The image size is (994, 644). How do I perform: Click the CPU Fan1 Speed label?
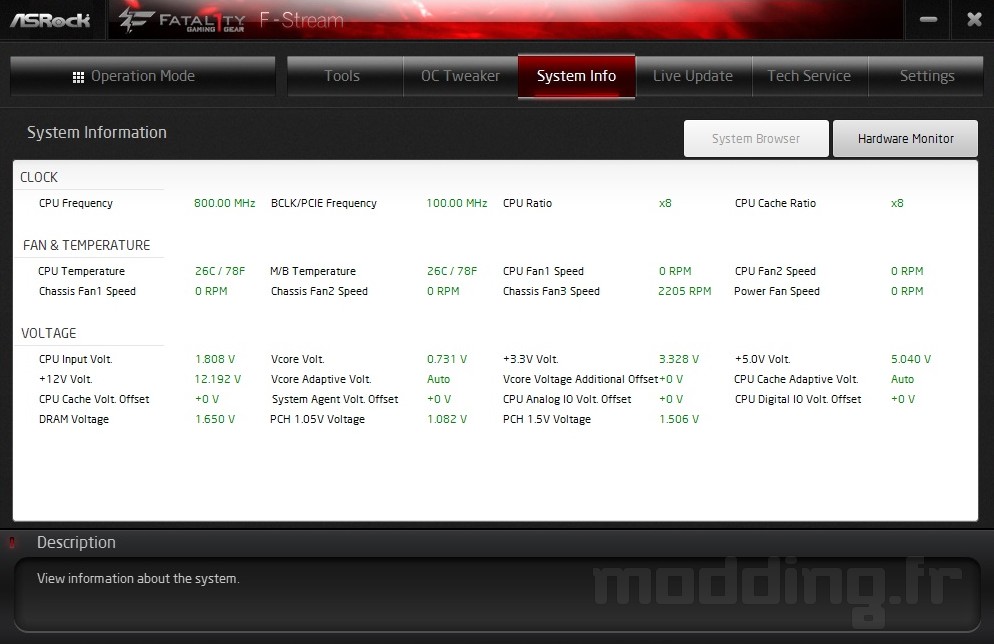(543, 271)
